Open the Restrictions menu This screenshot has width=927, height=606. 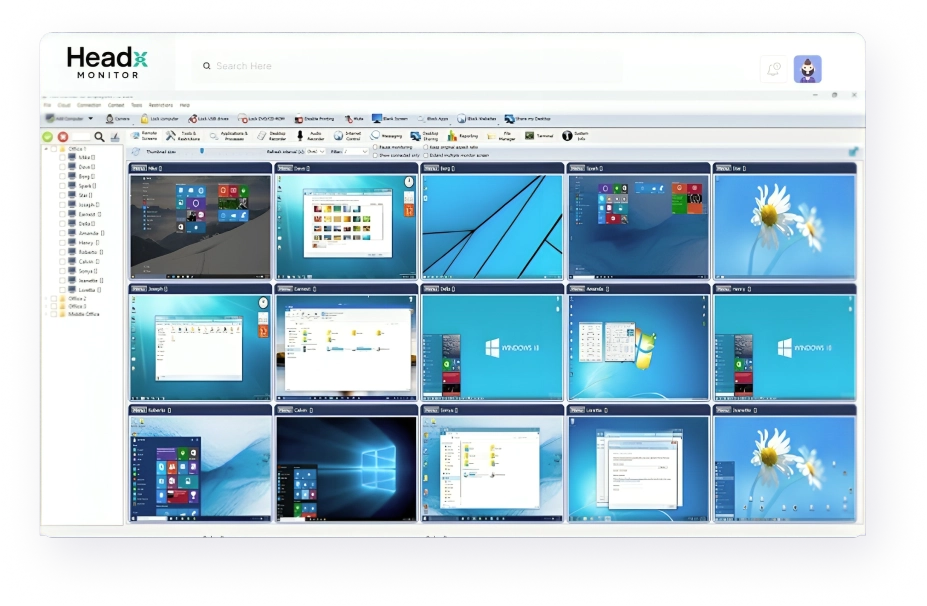(160, 104)
